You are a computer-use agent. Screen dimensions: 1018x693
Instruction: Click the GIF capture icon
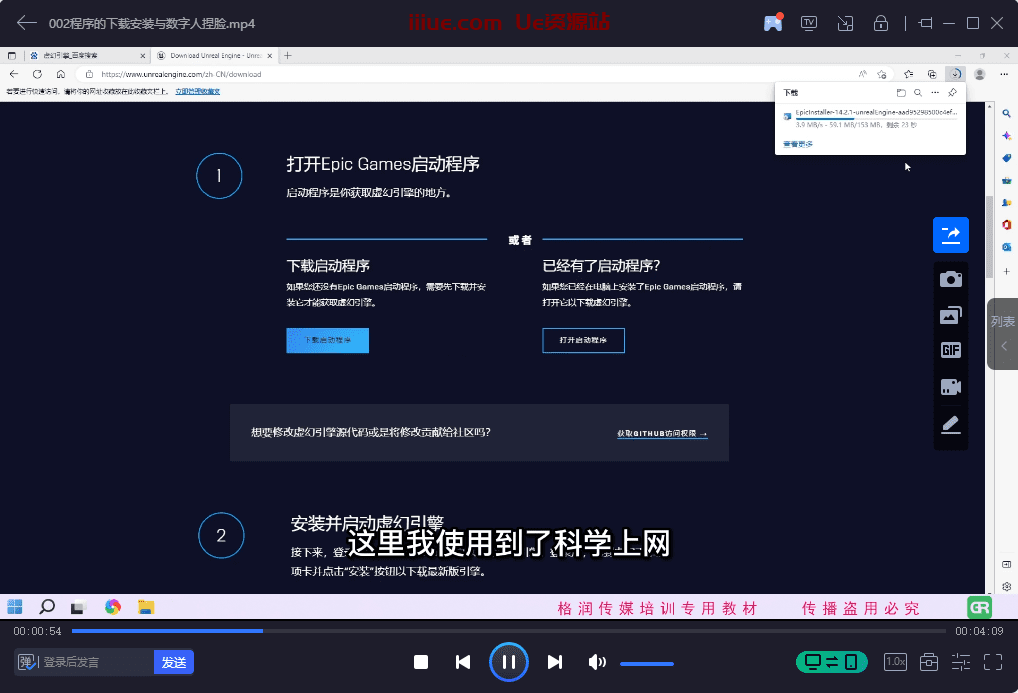click(x=950, y=350)
